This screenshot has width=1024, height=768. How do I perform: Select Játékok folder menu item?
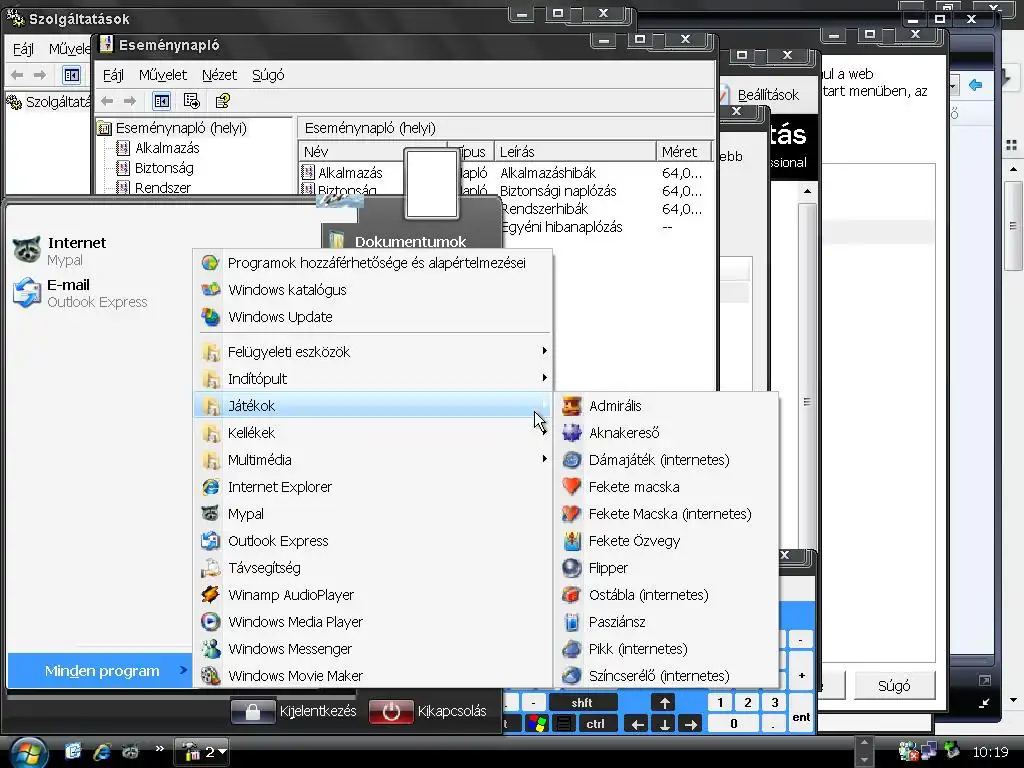click(x=373, y=406)
